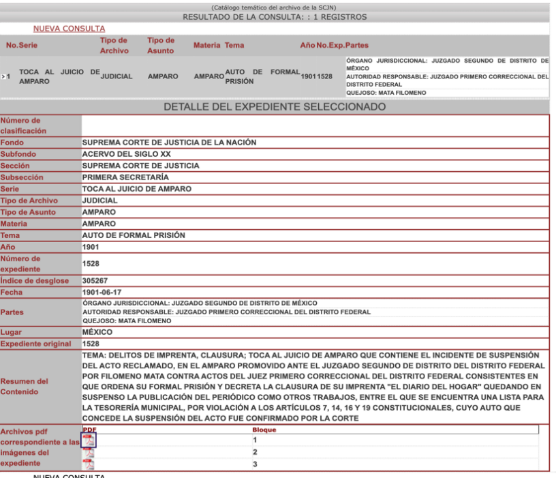Click the 'DETALLE DEL EXPEDIENTE SELECCIONADO' heading
The image size is (556, 478).
point(274,107)
